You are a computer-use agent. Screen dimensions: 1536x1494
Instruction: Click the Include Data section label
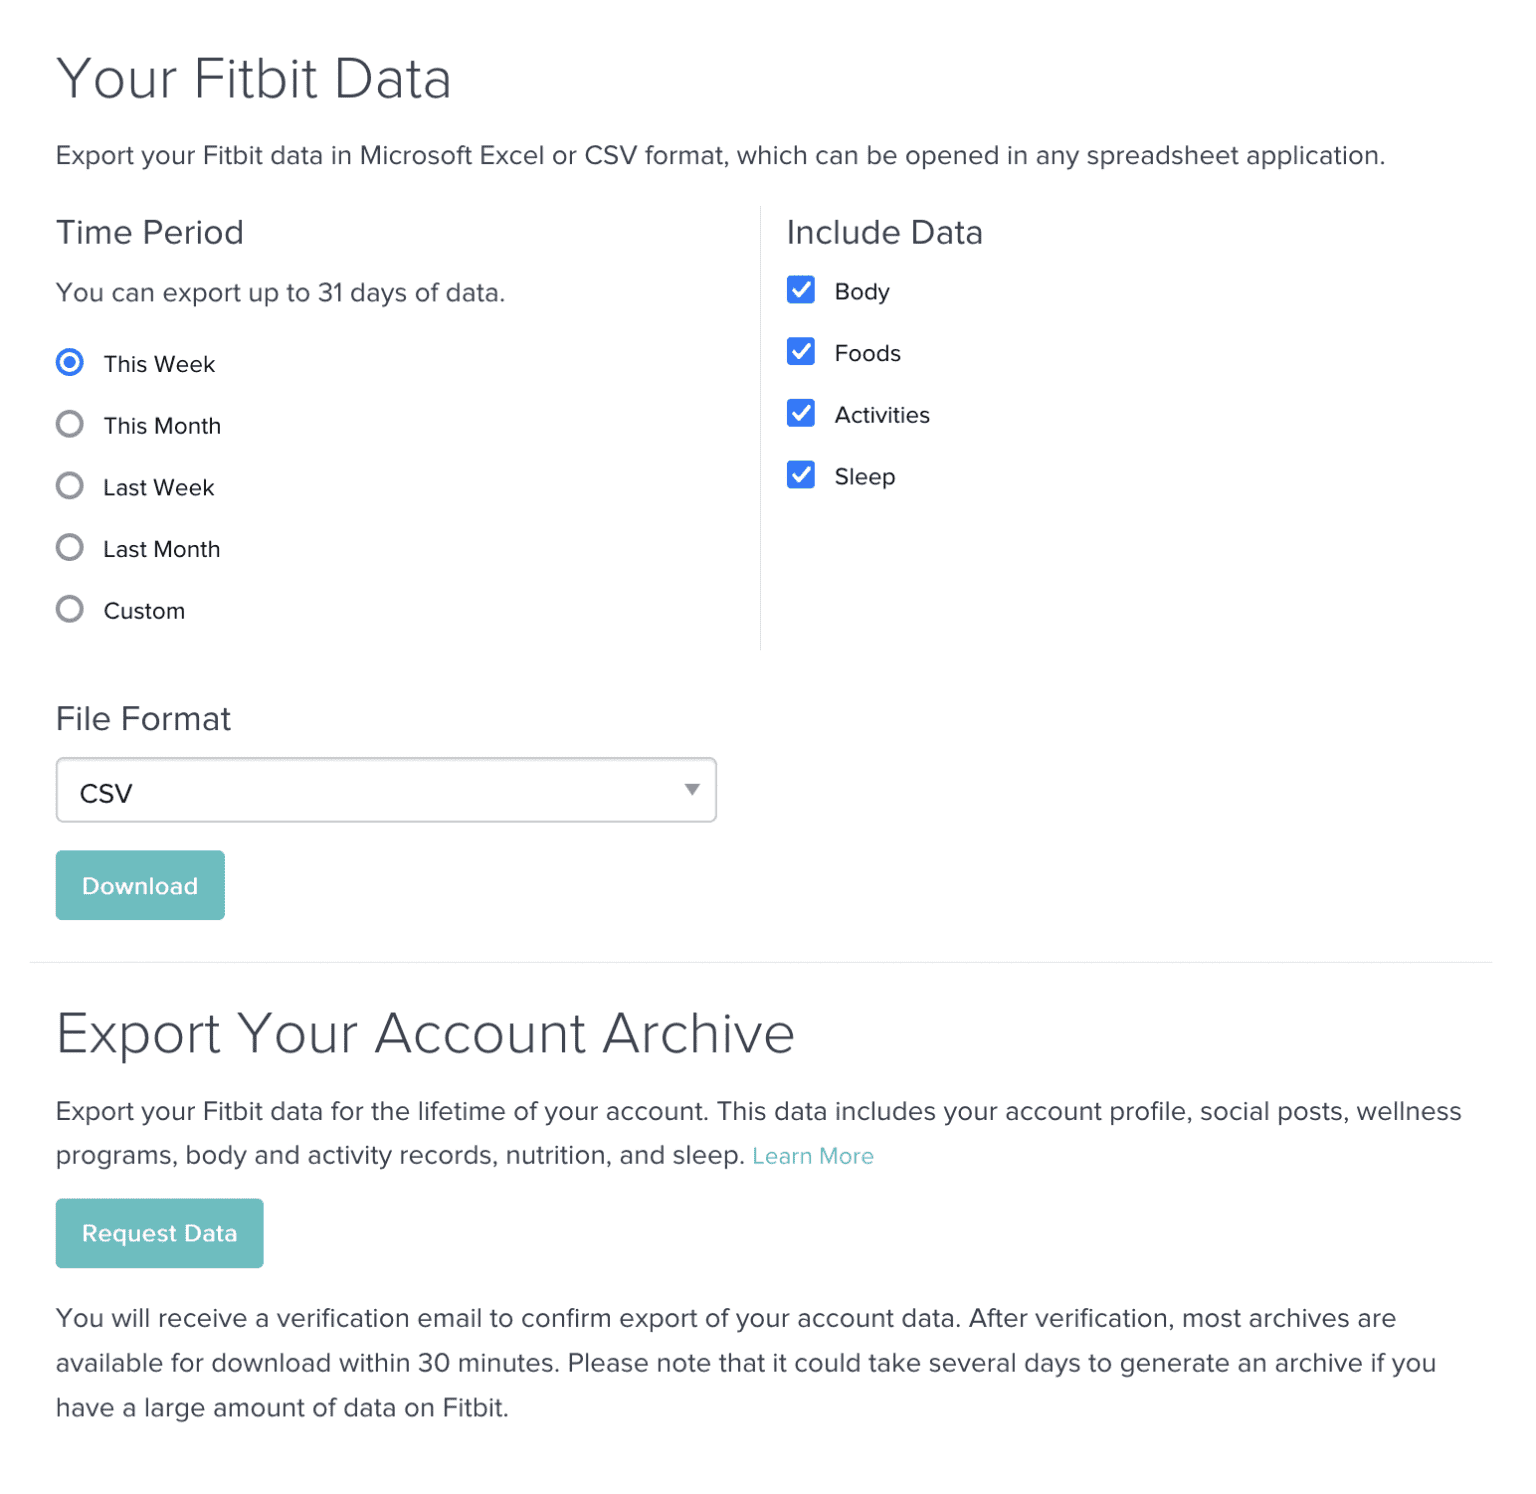(x=884, y=232)
